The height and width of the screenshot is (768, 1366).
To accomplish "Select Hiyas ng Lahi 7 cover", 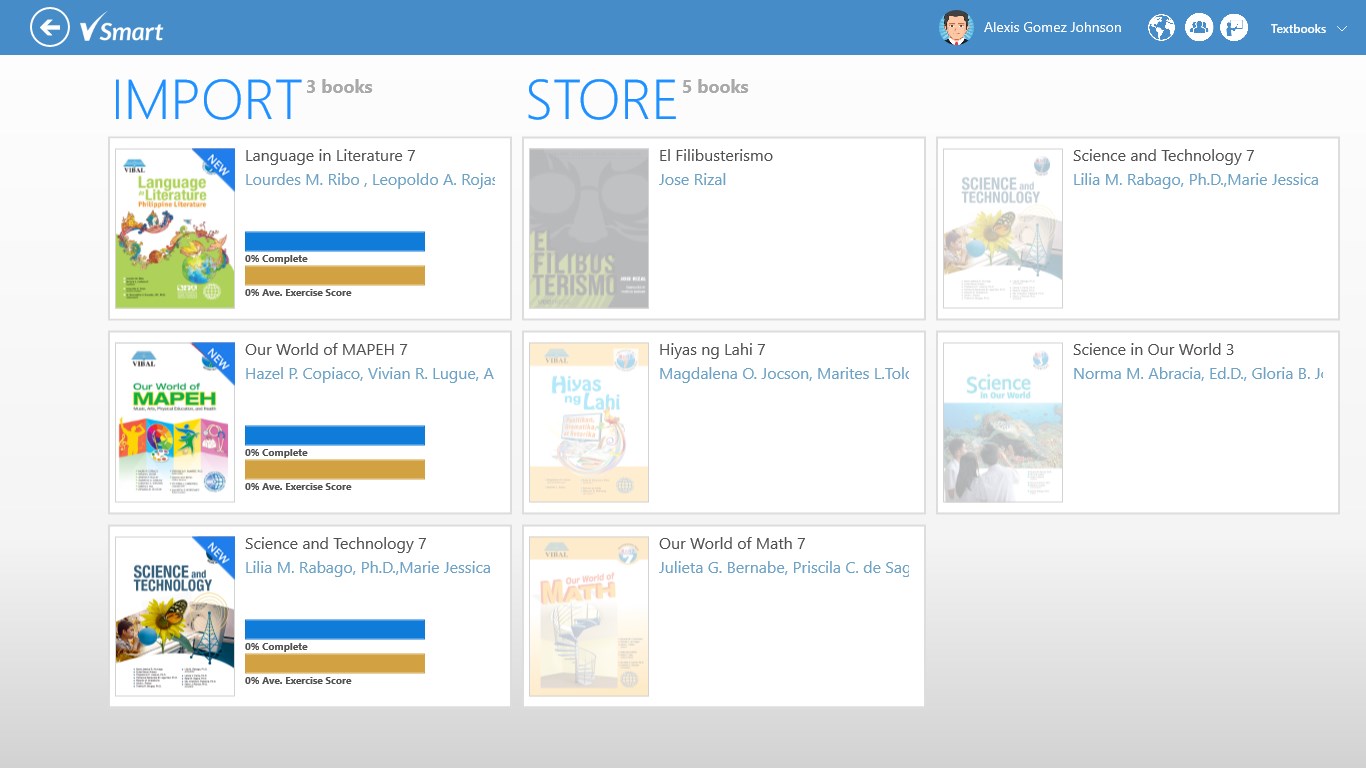I will coord(589,422).
